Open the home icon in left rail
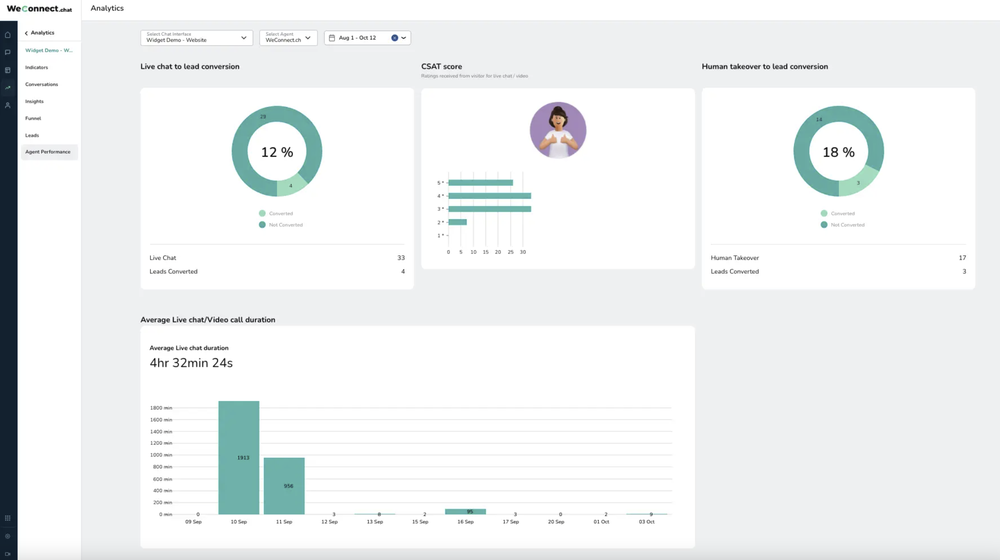The image size is (1000, 560). tap(8, 35)
